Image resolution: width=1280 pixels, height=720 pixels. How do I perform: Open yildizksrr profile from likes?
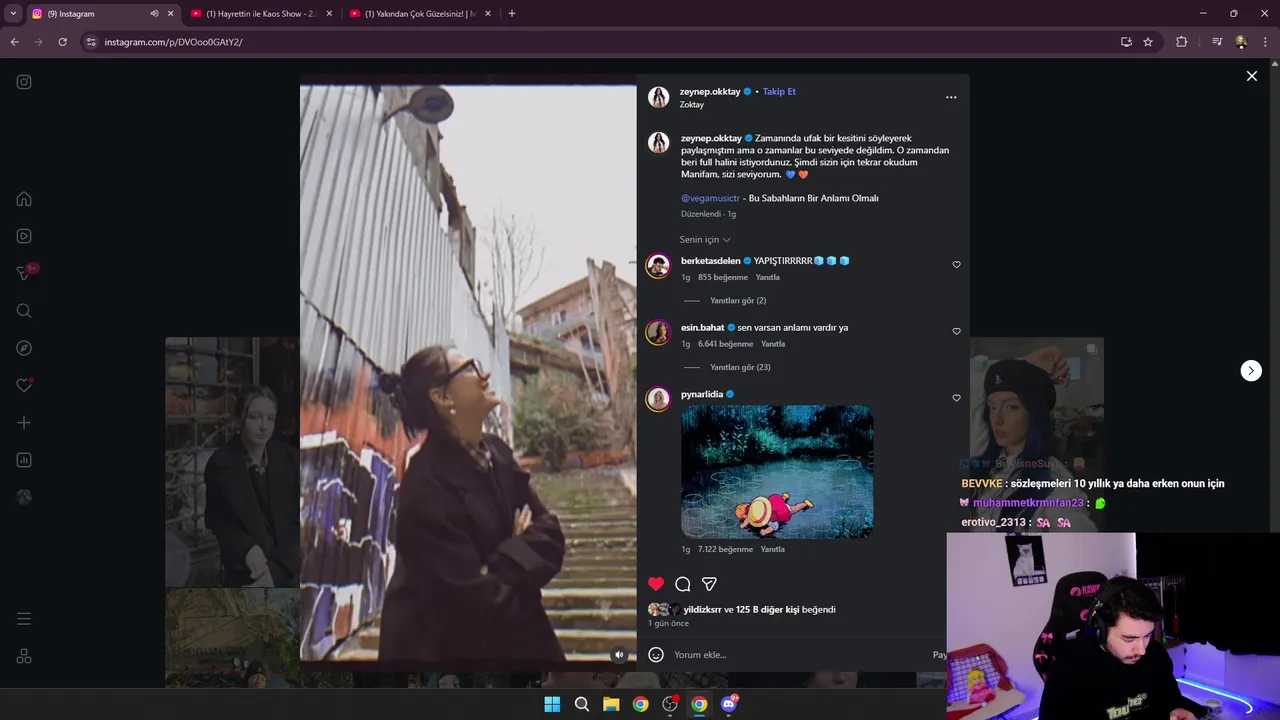pyautogui.click(x=702, y=609)
